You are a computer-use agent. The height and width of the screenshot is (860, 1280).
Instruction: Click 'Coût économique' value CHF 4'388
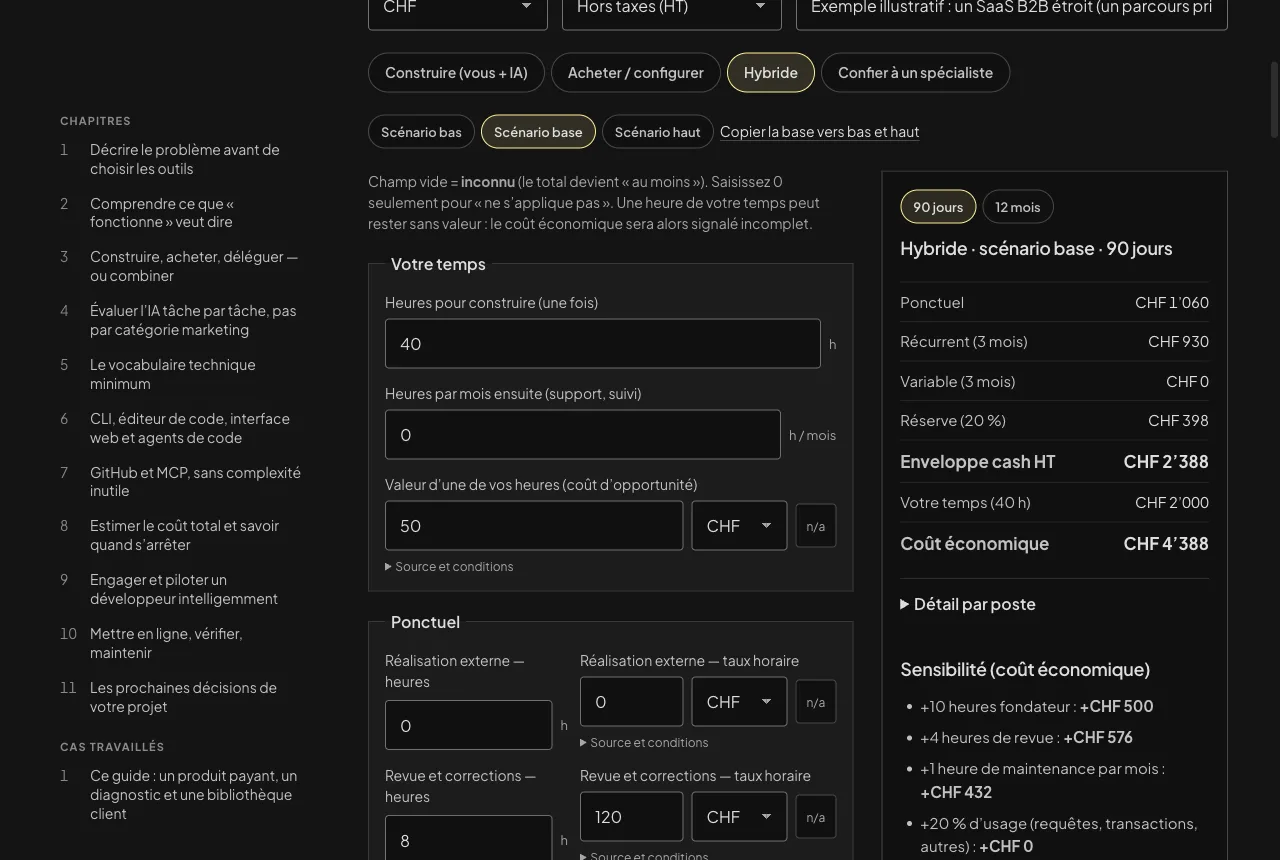(1166, 543)
